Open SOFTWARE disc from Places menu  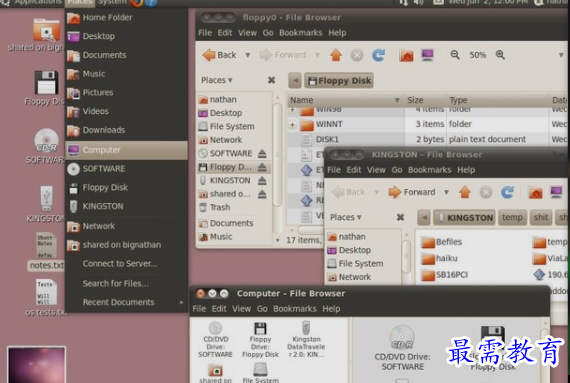point(126,169)
